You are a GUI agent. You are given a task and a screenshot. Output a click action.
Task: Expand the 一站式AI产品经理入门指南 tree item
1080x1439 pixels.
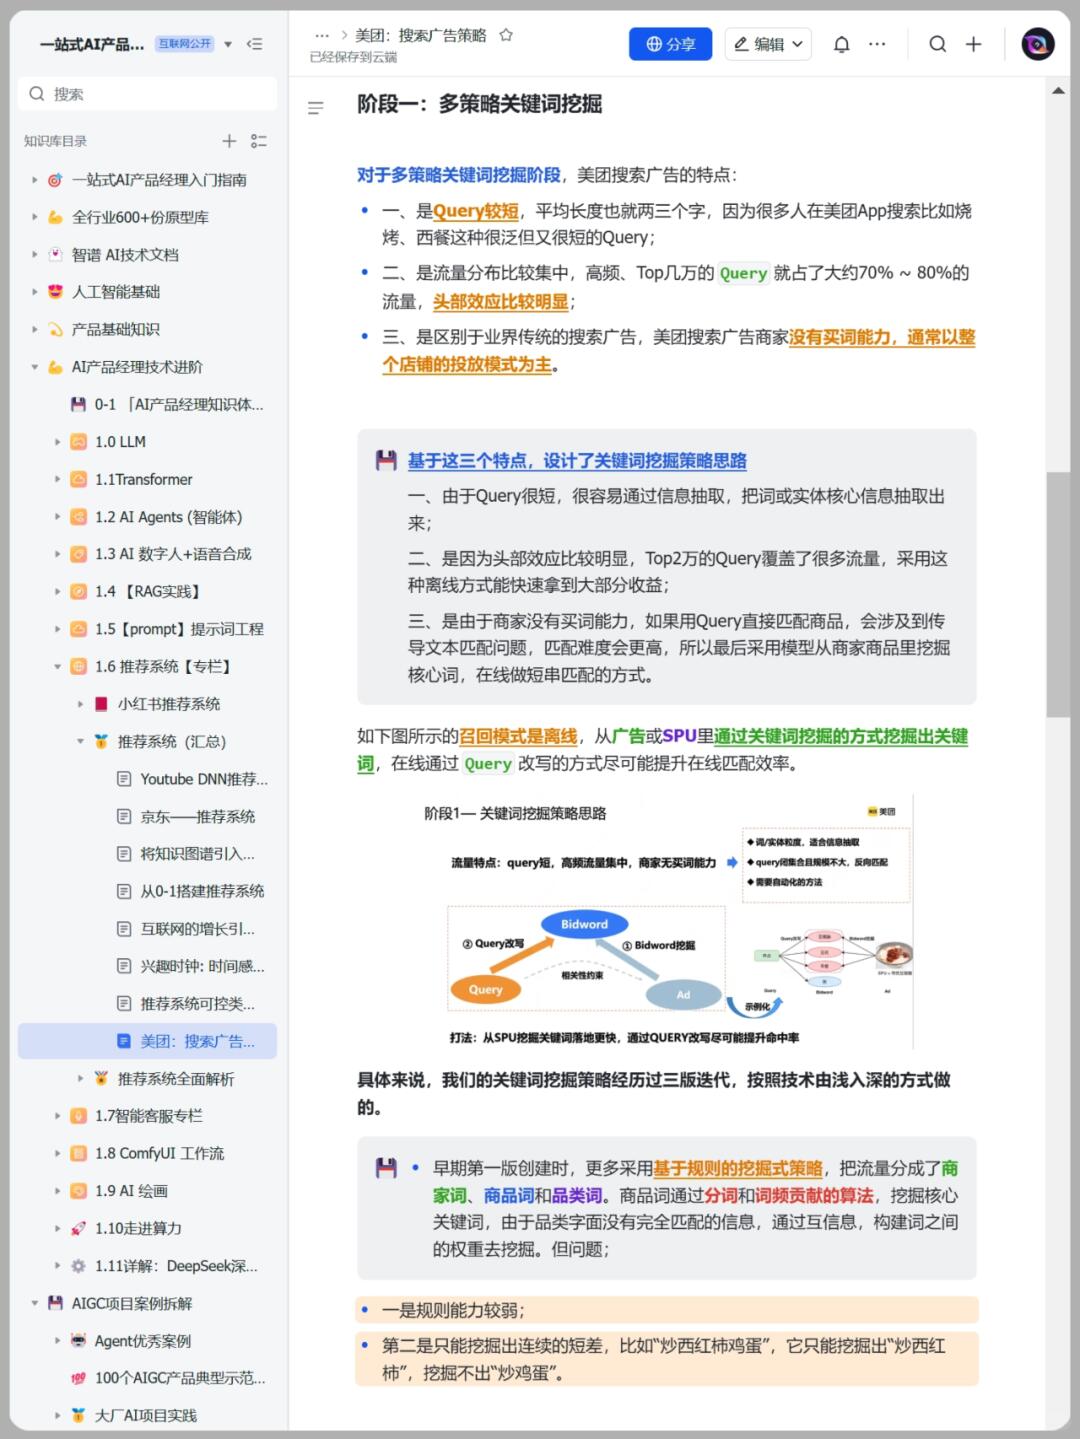(34, 180)
